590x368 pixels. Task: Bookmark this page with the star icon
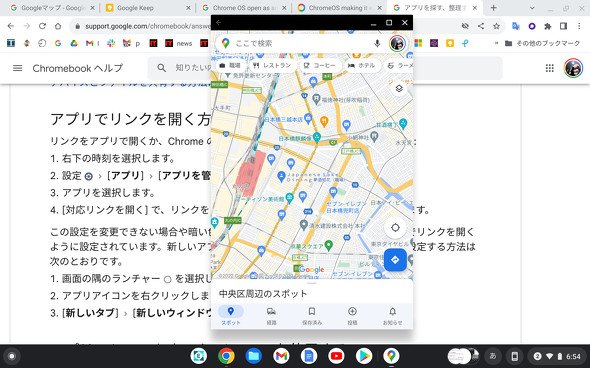(x=497, y=26)
